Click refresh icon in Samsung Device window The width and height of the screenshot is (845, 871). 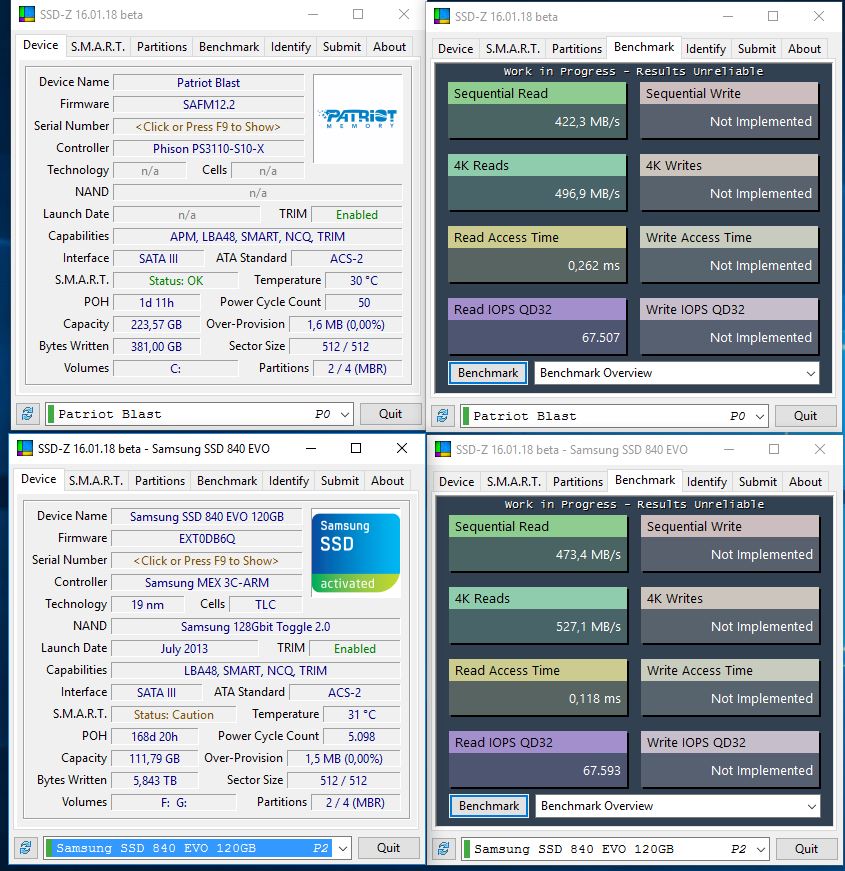(26, 848)
